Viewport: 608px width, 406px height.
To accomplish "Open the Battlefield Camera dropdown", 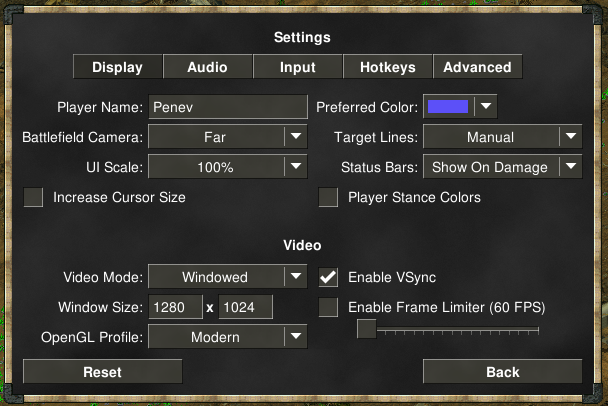I will point(228,136).
